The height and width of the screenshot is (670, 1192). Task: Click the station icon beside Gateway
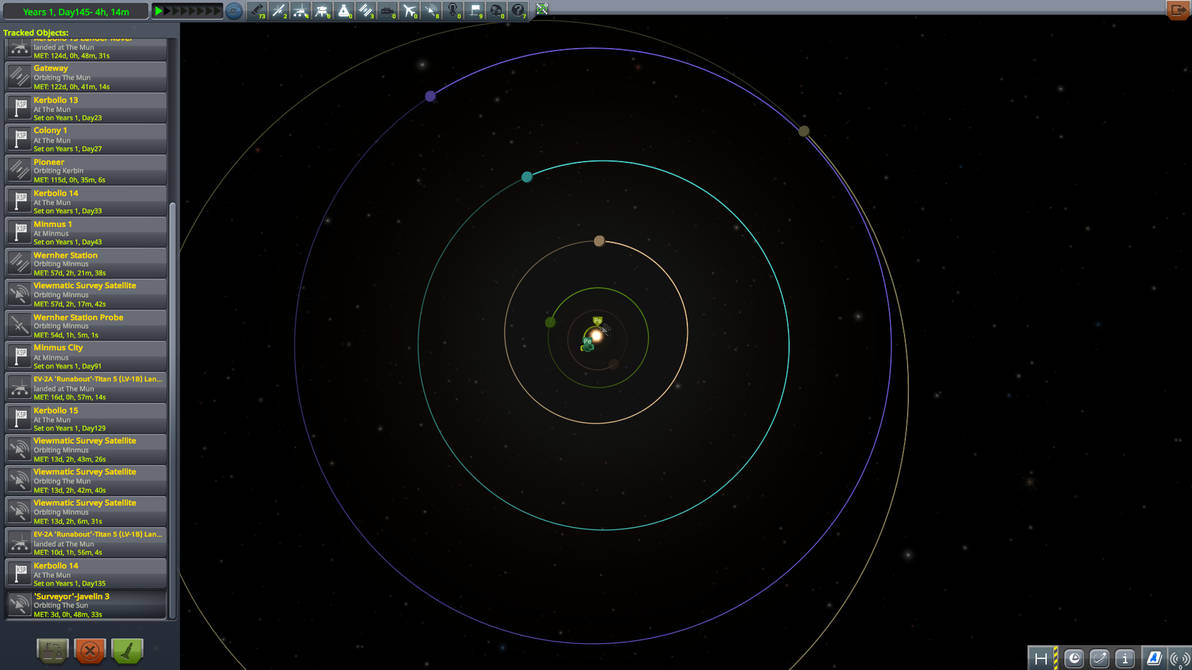click(20, 77)
